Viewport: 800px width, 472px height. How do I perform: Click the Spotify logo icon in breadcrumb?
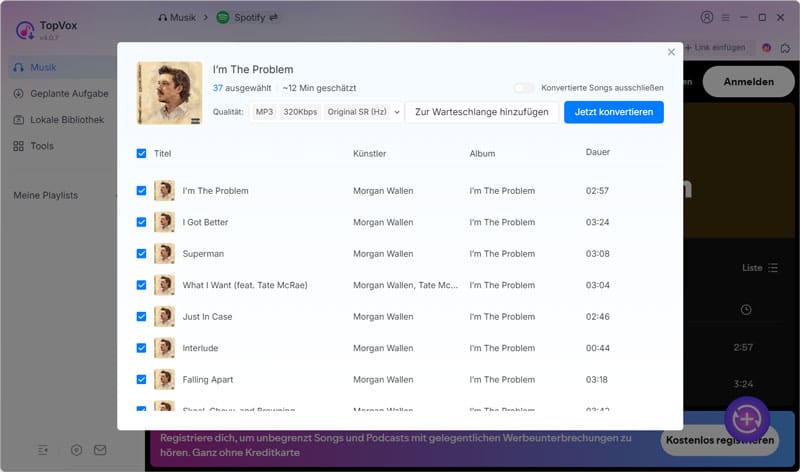pyautogui.click(x=222, y=17)
